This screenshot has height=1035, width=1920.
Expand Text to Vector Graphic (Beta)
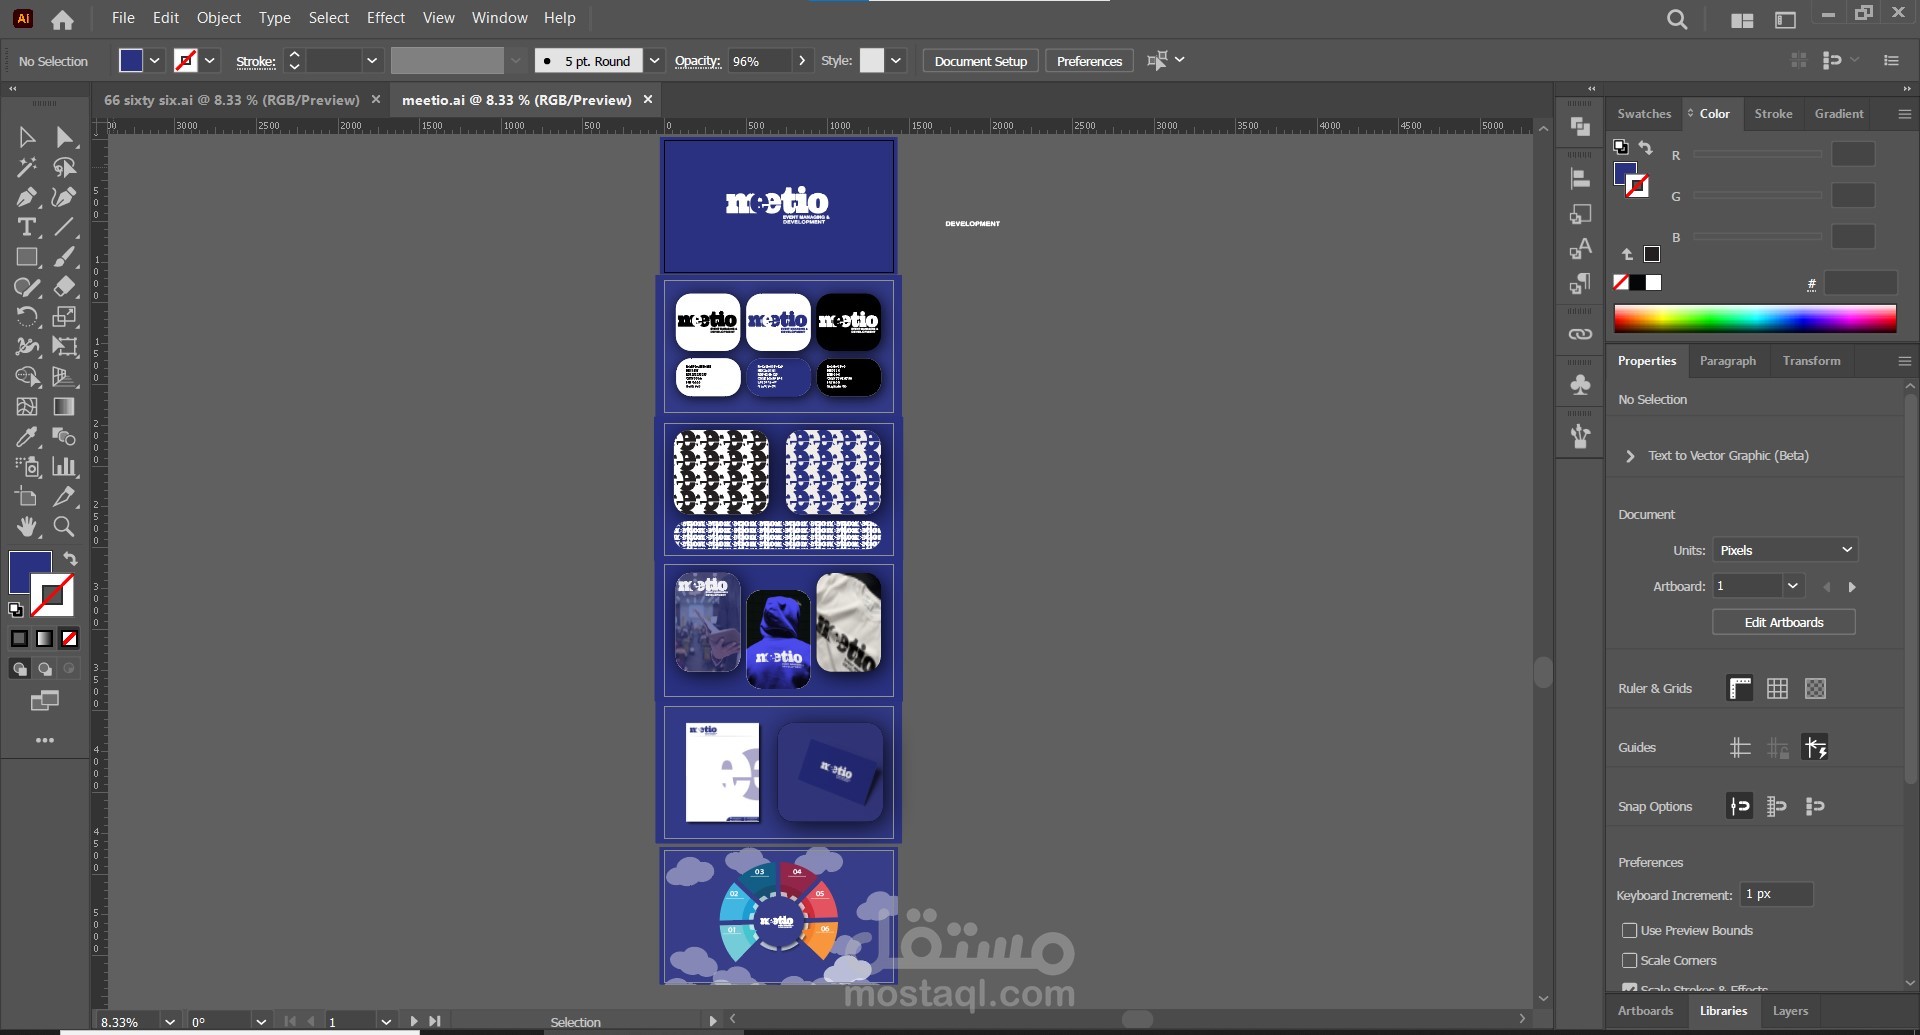coord(1630,456)
